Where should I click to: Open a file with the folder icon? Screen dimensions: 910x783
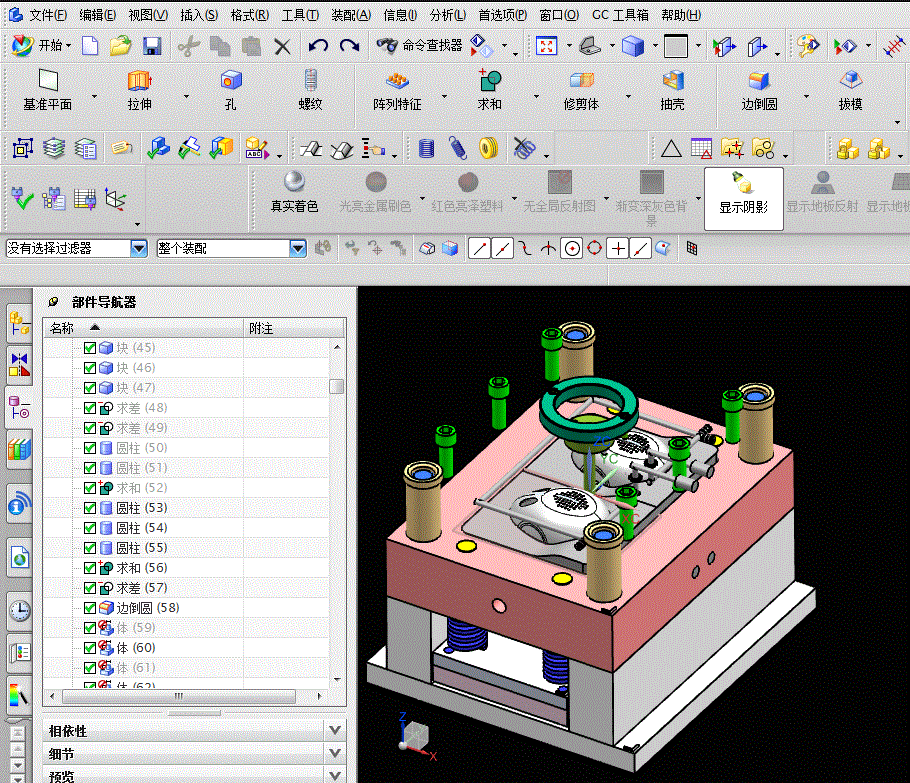point(121,45)
